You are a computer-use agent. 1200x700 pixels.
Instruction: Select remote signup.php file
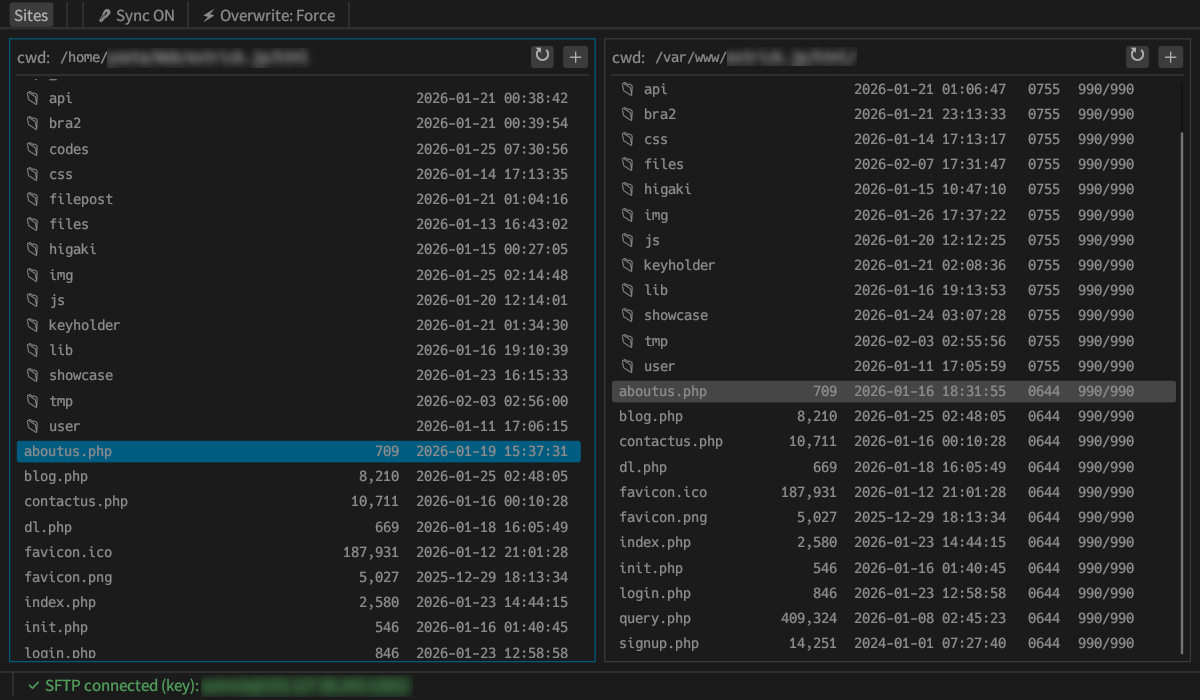(x=659, y=643)
